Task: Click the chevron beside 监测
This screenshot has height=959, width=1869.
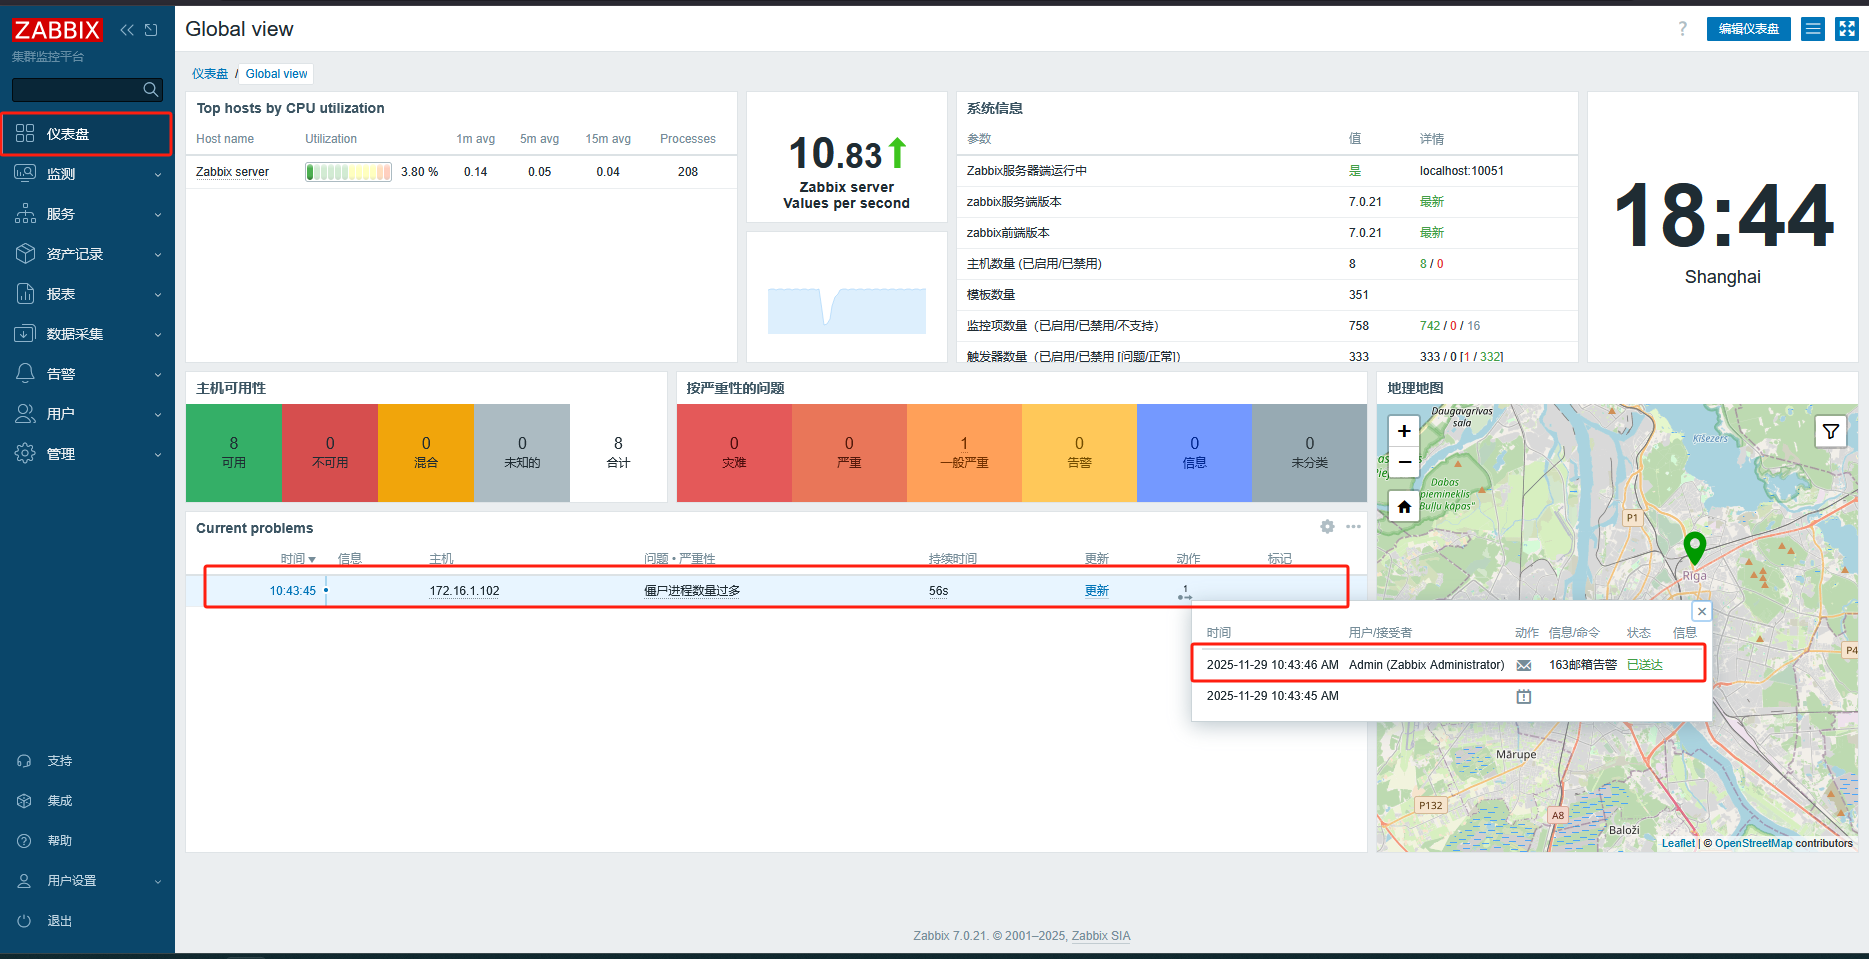Action: (x=158, y=175)
